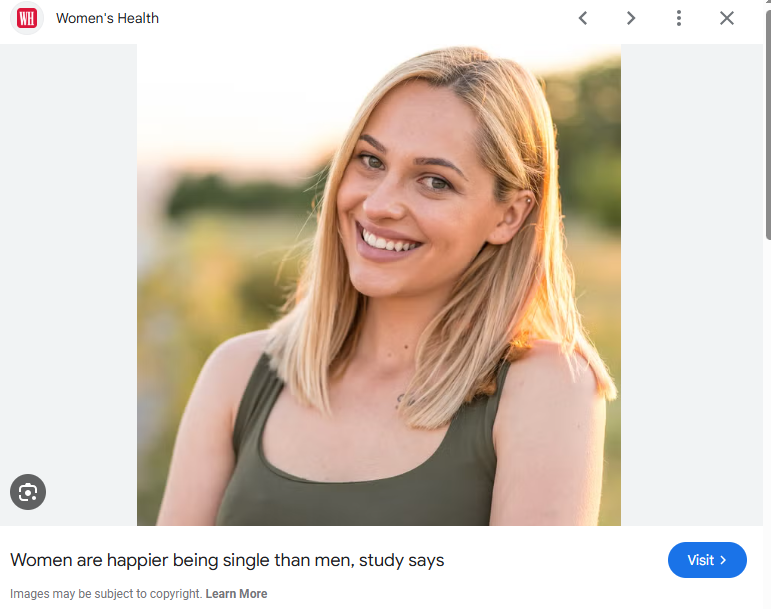This screenshot has width=771, height=609.
Task: Go to the previous image
Action: point(583,18)
